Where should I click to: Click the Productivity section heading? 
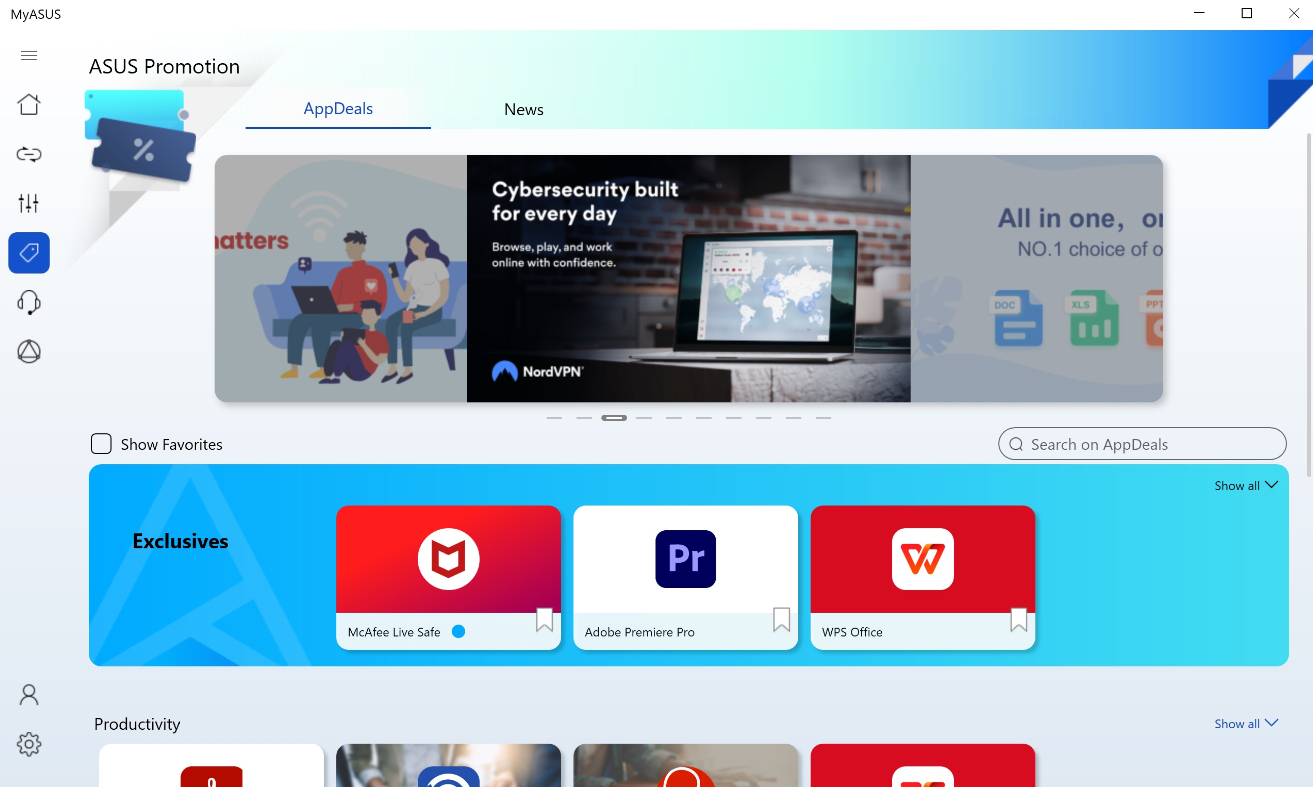coord(137,724)
